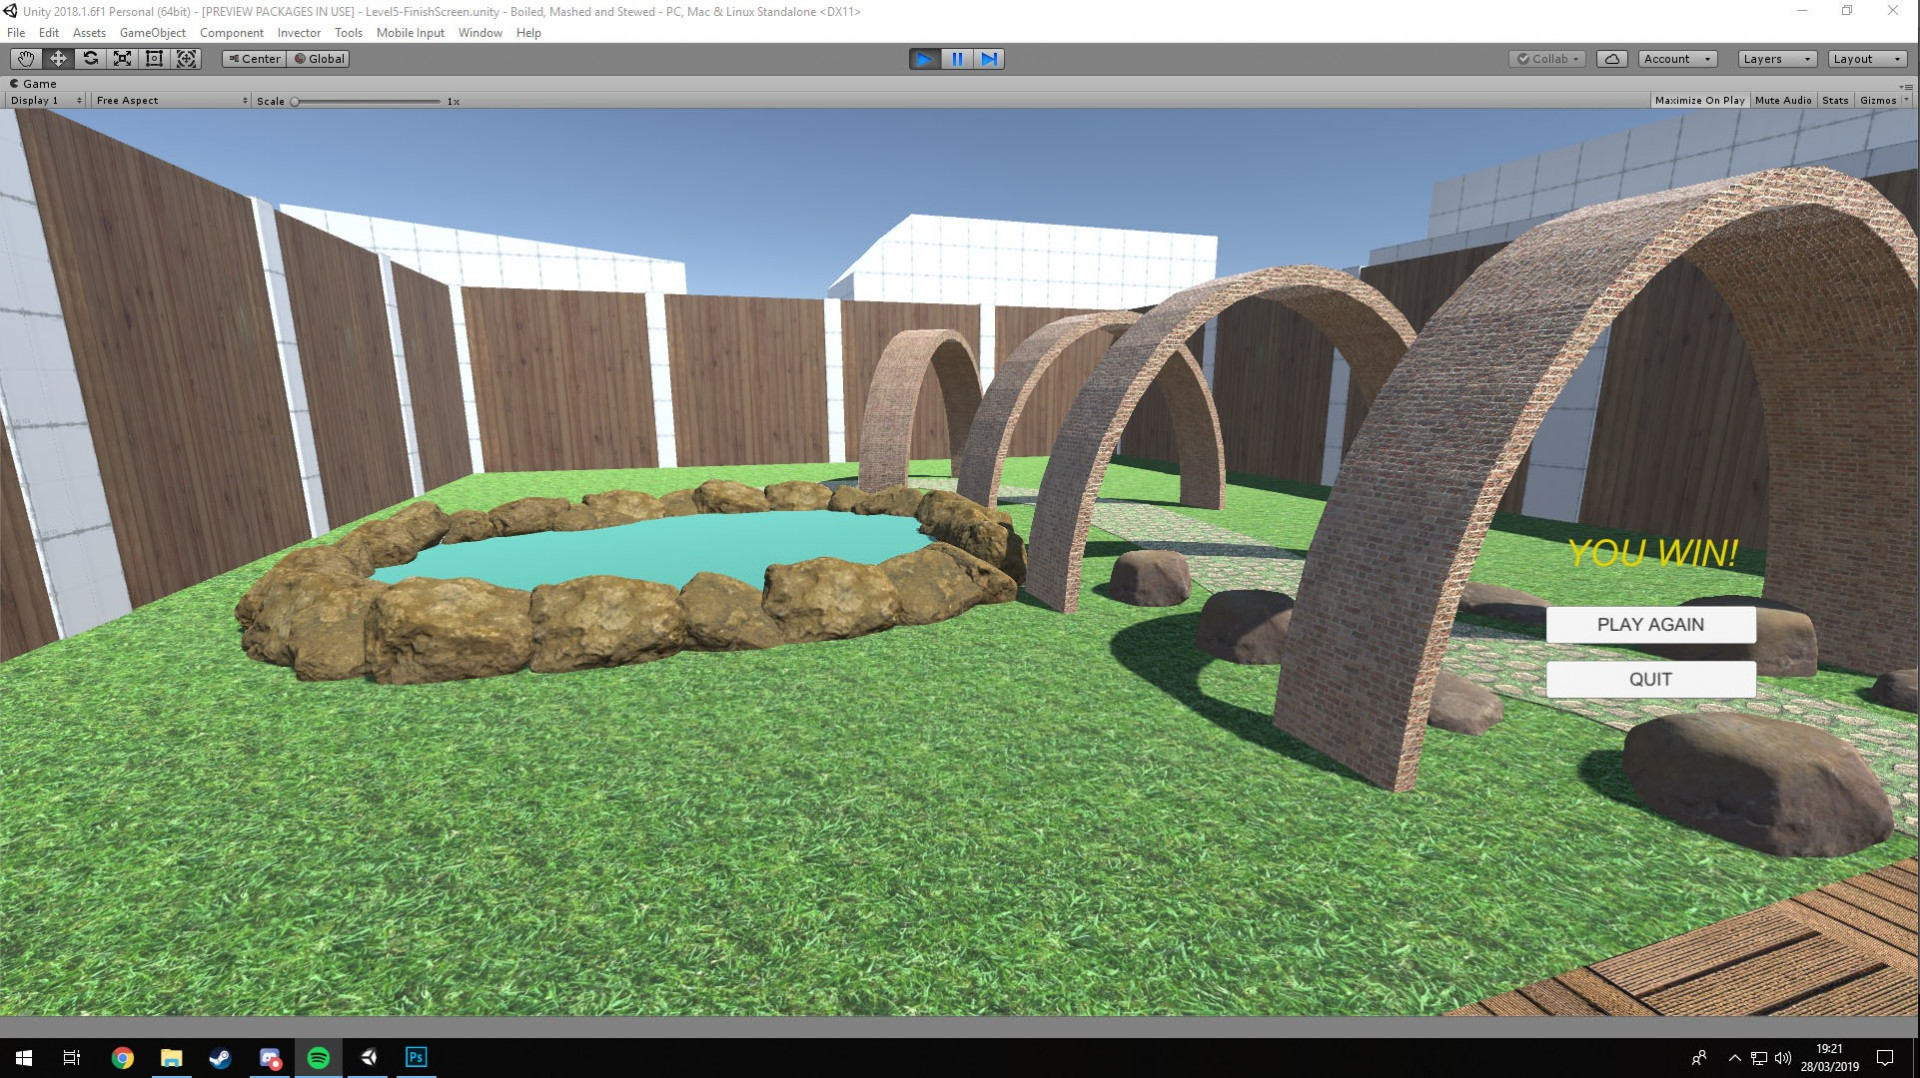1920x1078 pixels.
Task: Toggle pivot mode Center button
Action: point(254,59)
